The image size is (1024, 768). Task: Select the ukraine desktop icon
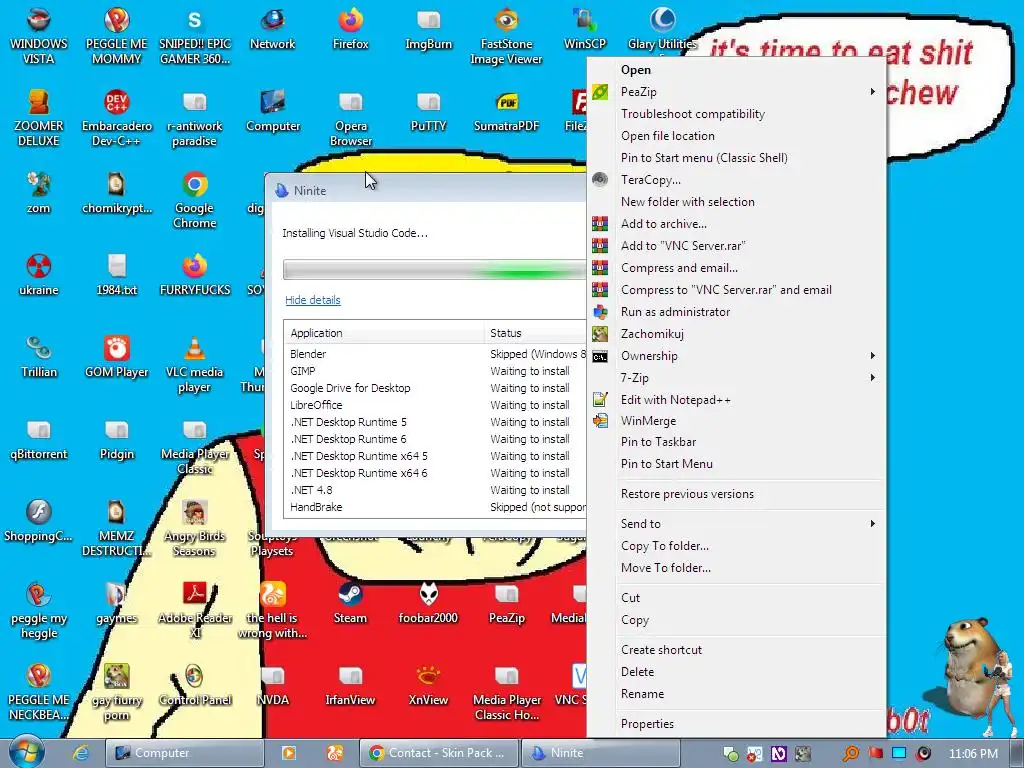click(x=39, y=274)
